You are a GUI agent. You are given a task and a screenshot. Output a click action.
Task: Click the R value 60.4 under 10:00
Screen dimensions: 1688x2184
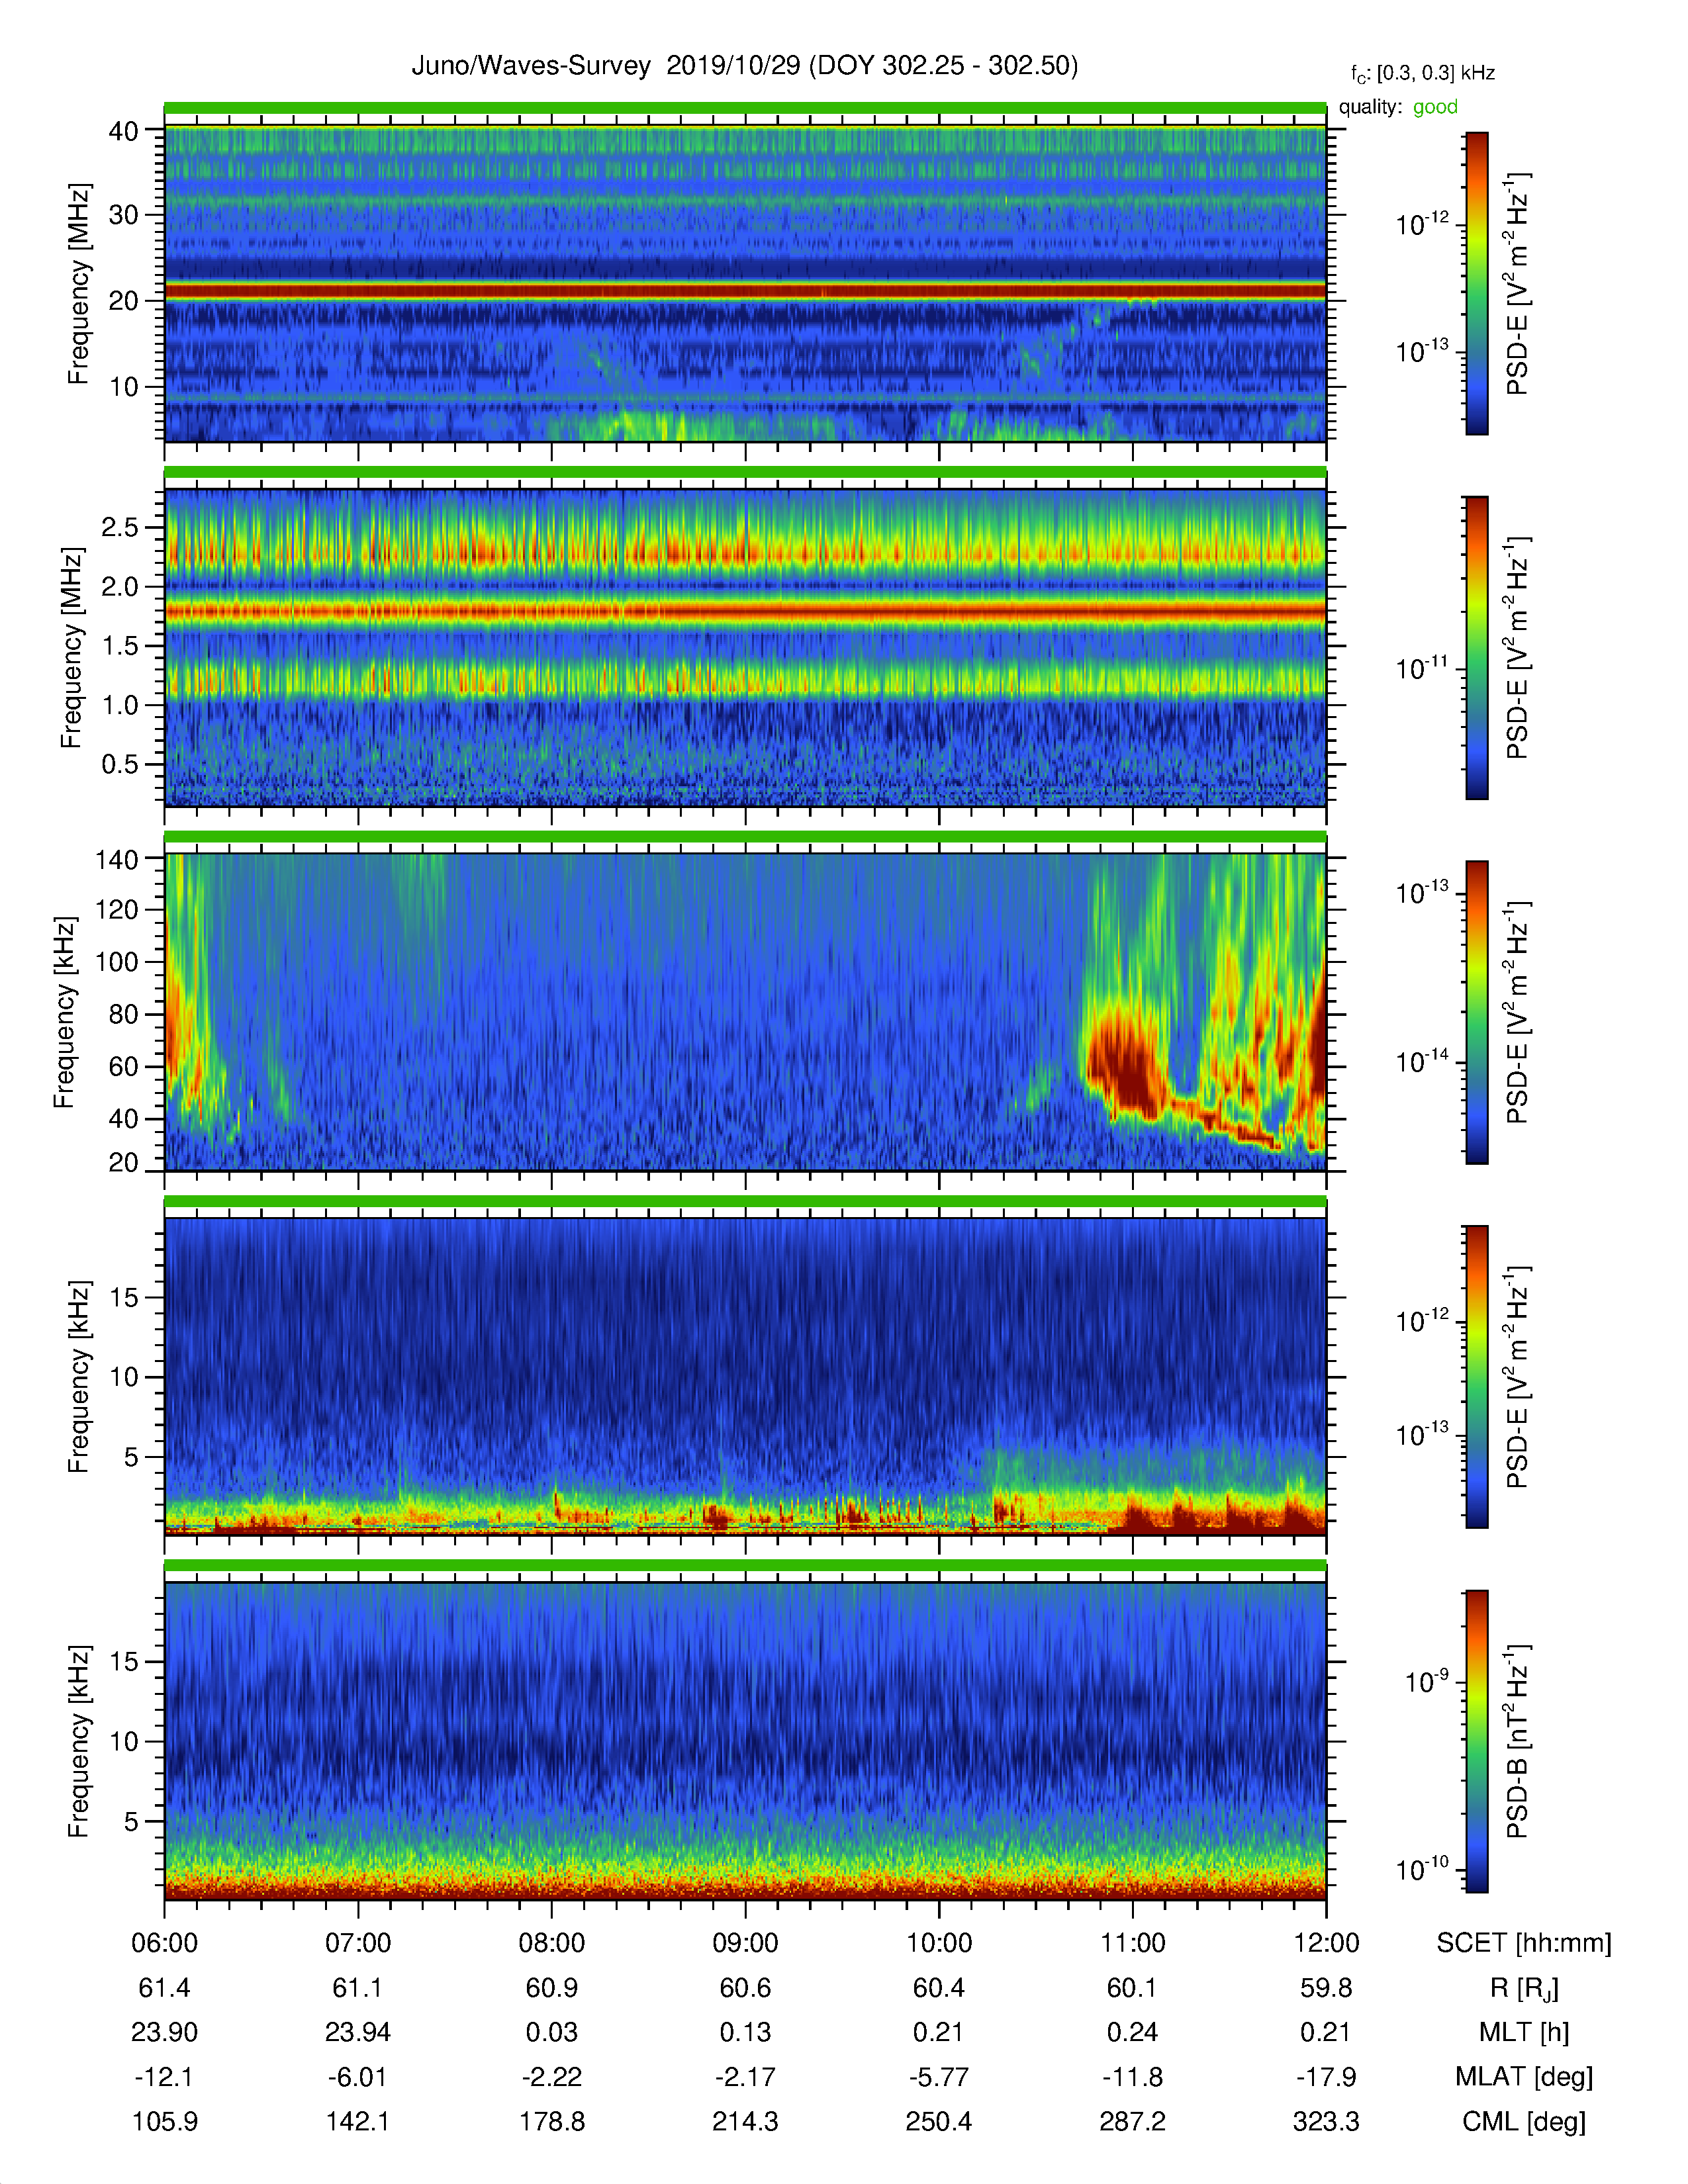pos(938,1988)
